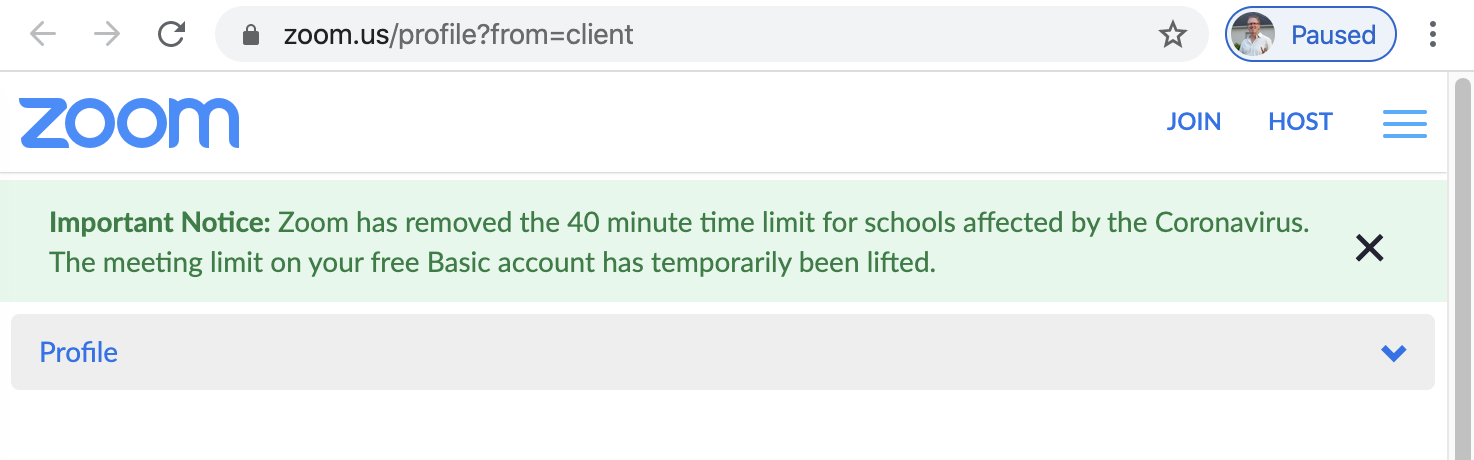
Task: Dismiss the Important Notice banner
Action: pos(1369,247)
